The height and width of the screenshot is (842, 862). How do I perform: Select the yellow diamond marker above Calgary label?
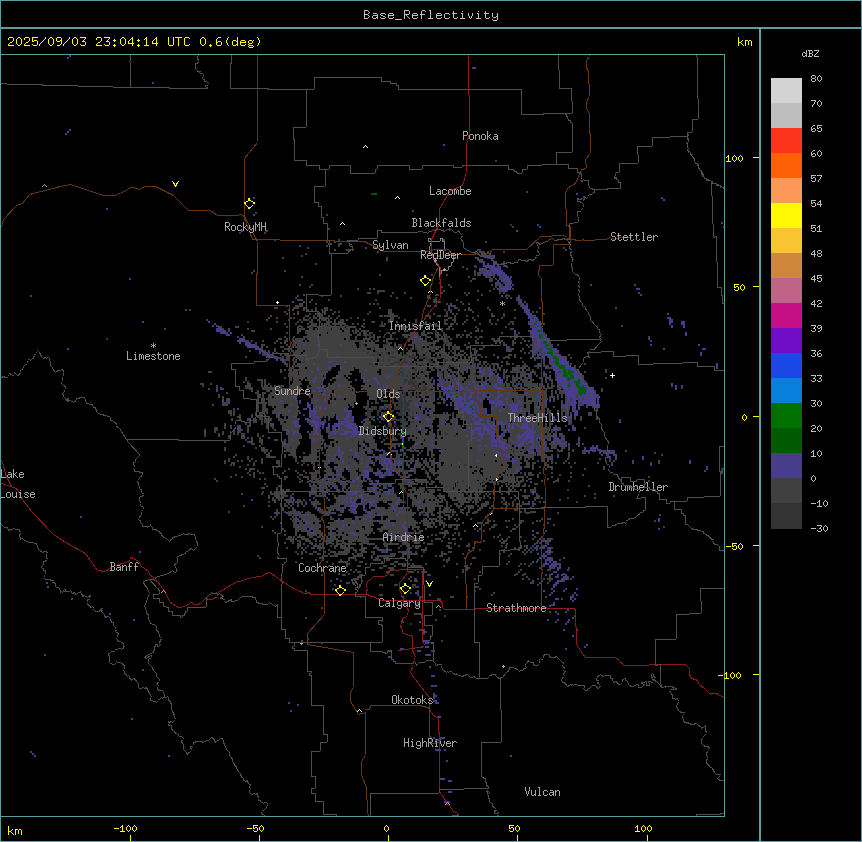click(405, 589)
